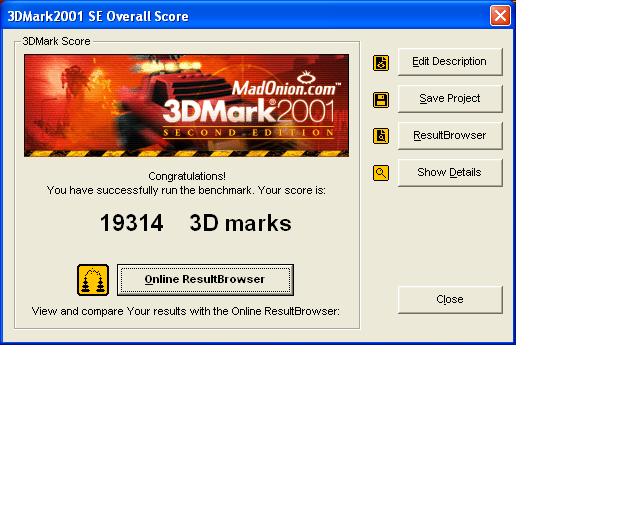Click the icon beside the ResultBrowser button
Viewport: 640px width, 512px height.
click(x=381, y=136)
